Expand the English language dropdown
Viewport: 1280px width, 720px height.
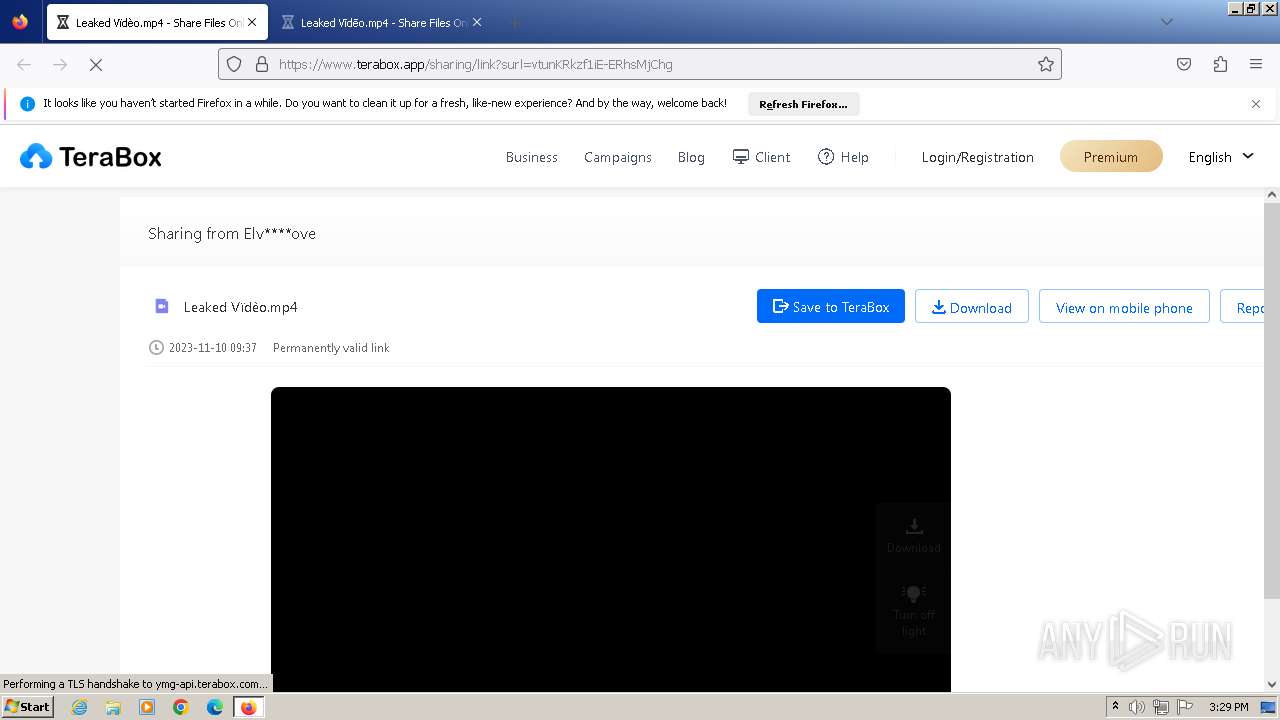(1221, 157)
